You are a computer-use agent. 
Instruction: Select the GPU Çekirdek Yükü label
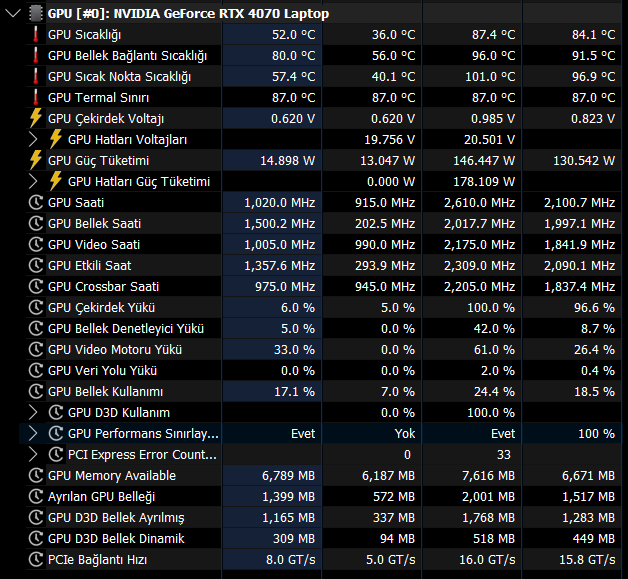101,308
